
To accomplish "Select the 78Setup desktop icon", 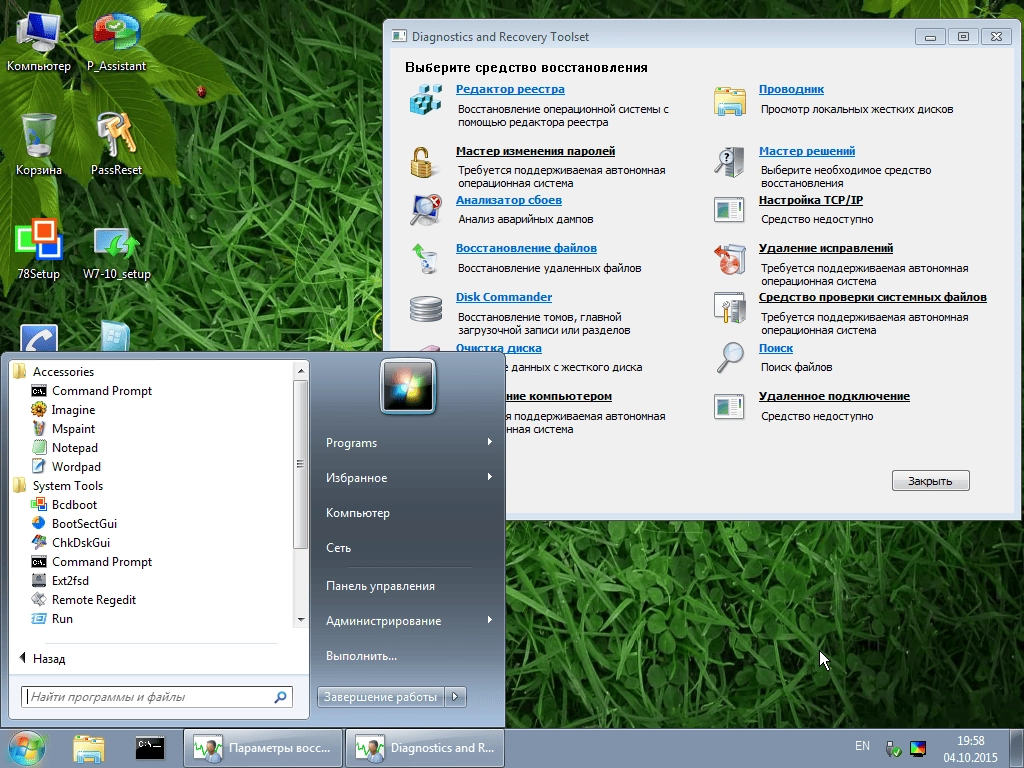I will click(x=39, y=248).
